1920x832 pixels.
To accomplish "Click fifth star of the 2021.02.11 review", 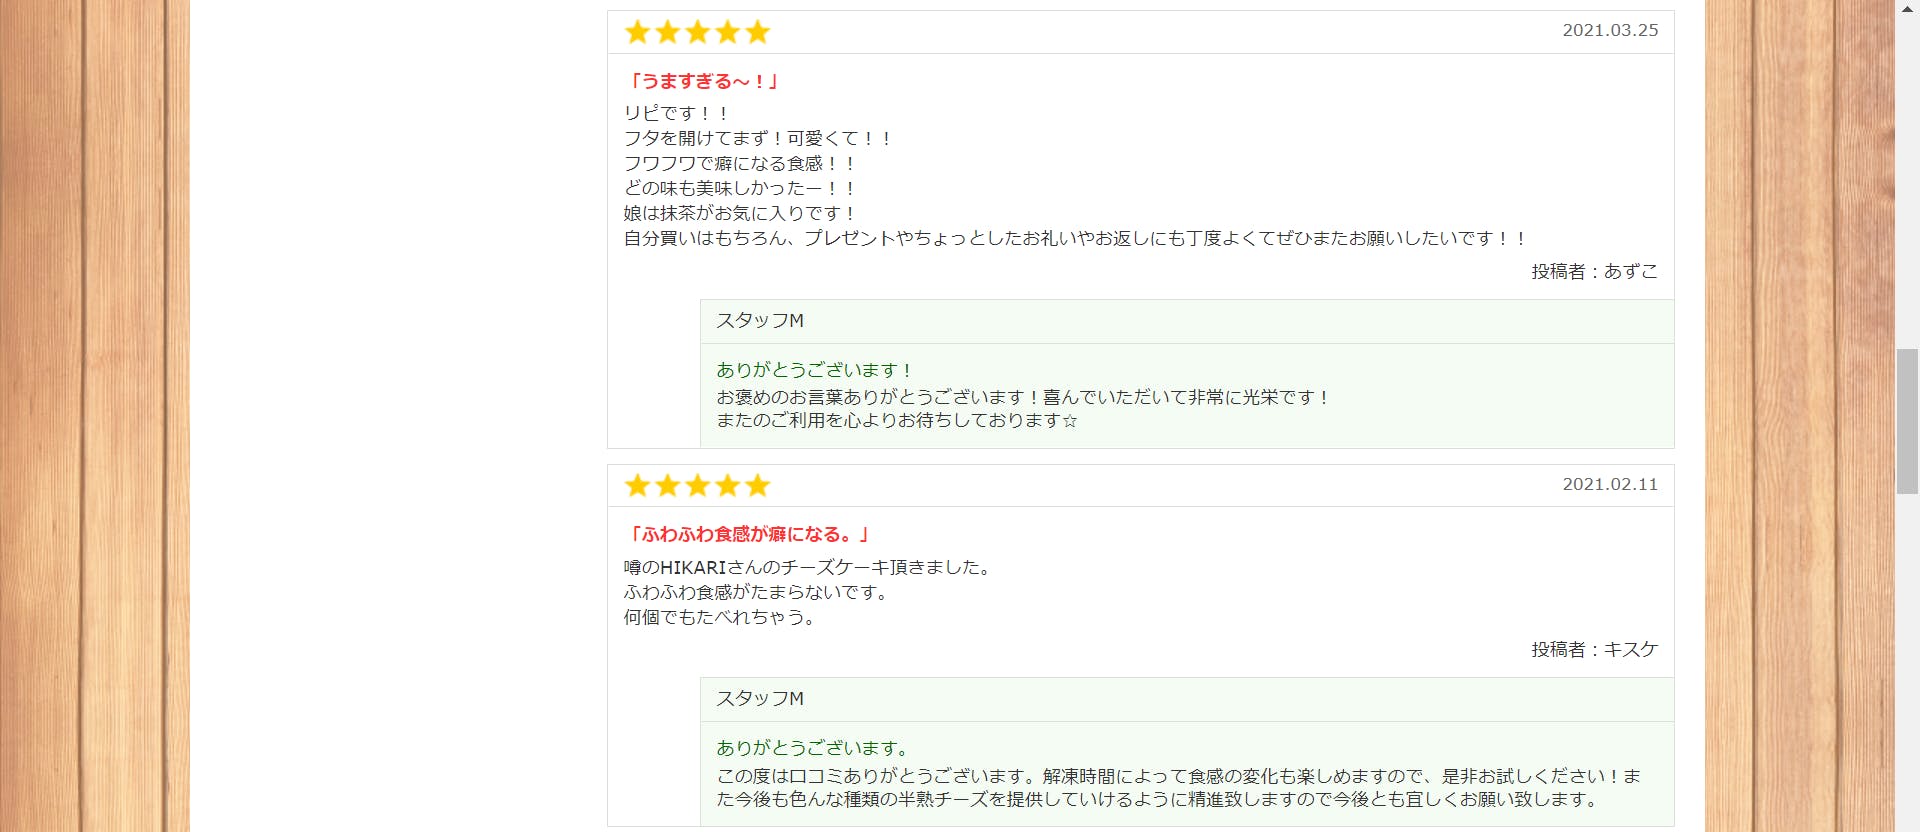I will coord(757,486).
